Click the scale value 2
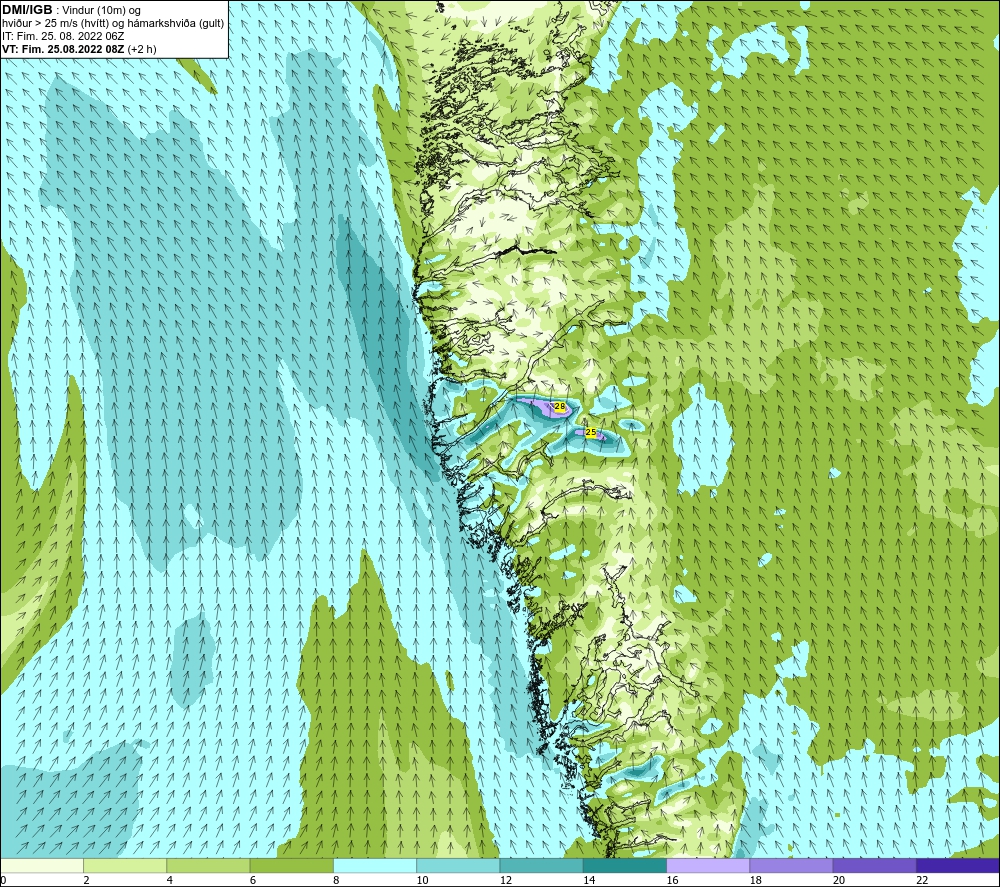Image resolution: width=1000 pixels, height=887 pixels. tap(86, 880)
